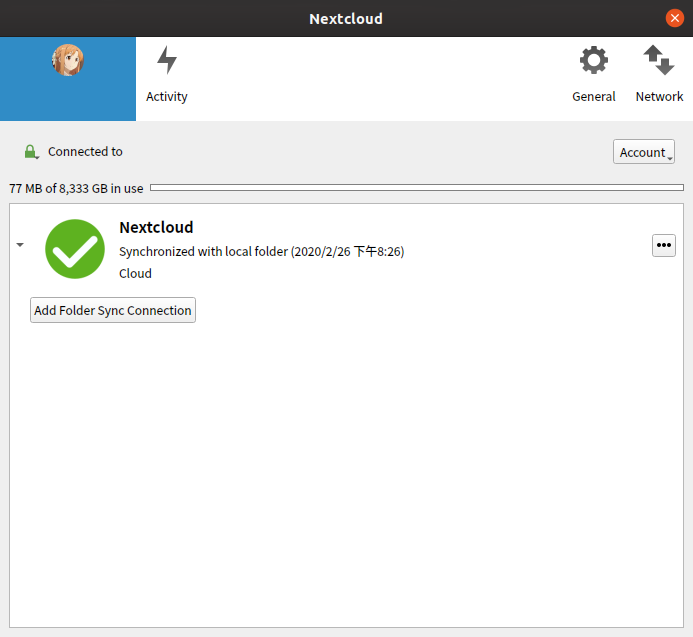Screen dimensions: 693x637
Task: Click Add Folder Sync Connection button
Action: pos(113,310)
